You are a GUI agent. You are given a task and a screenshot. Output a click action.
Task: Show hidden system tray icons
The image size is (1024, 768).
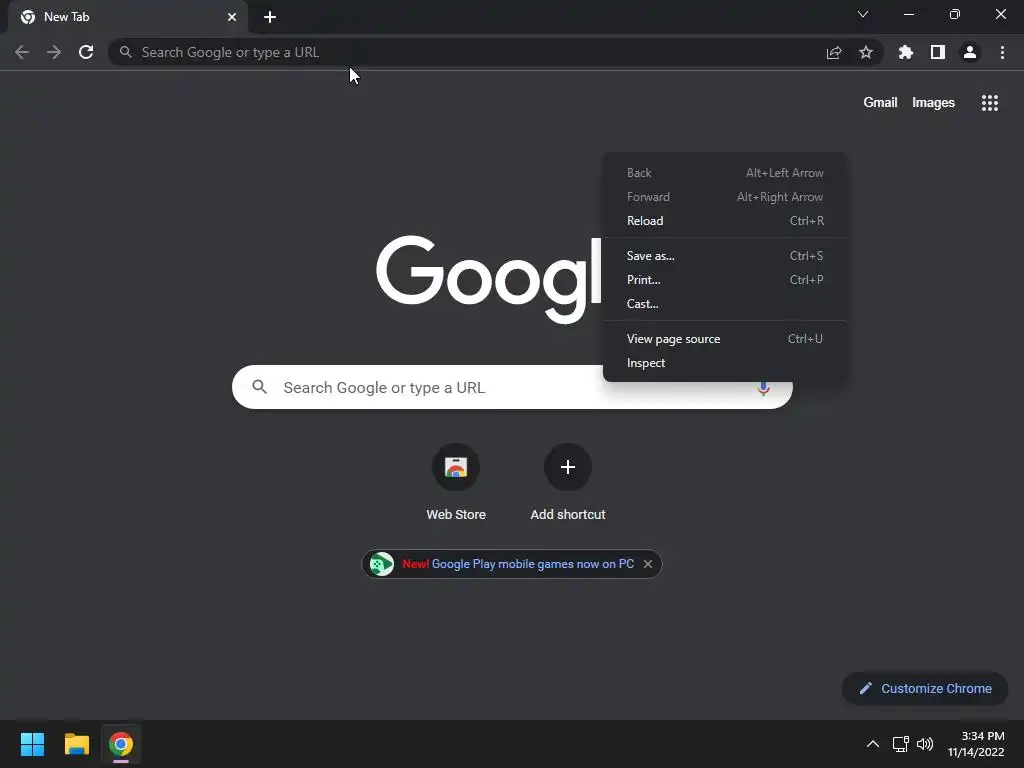click(x=872, y=744)
